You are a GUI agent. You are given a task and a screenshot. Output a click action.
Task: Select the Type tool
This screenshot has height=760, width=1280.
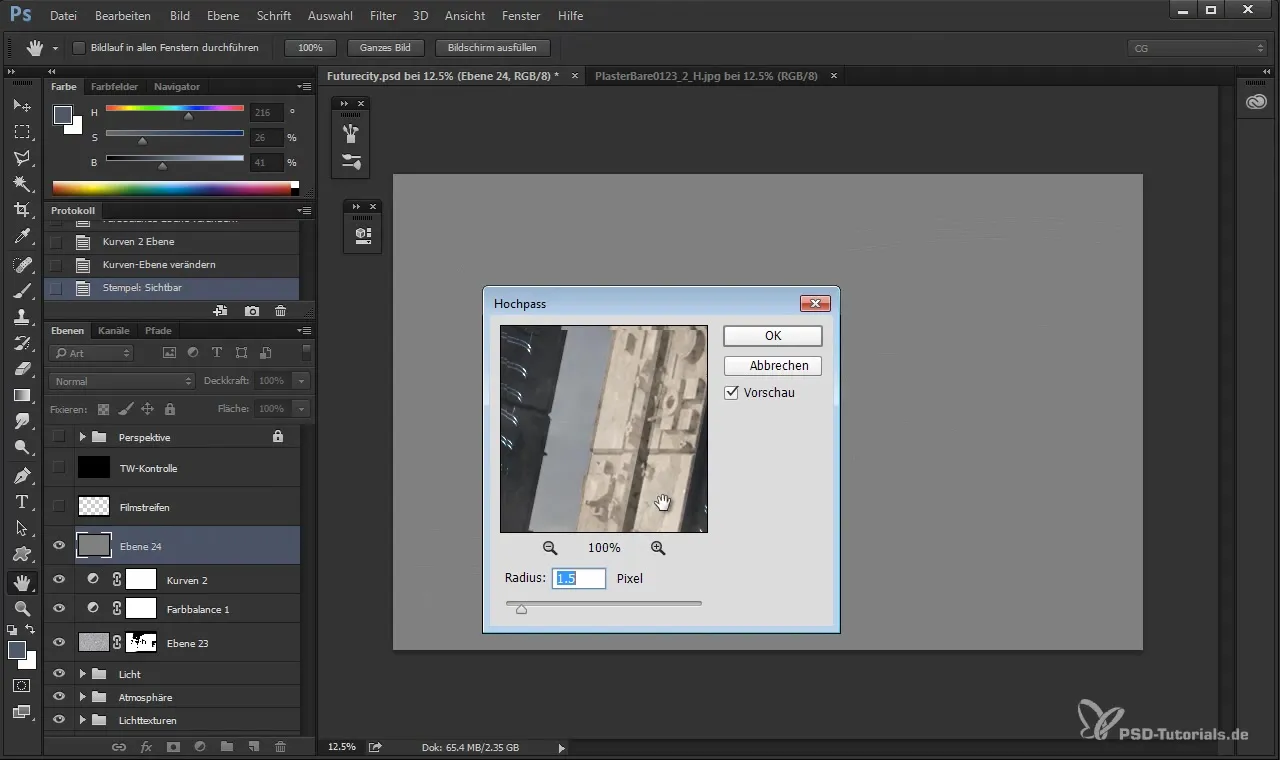[x=22, y=502]
